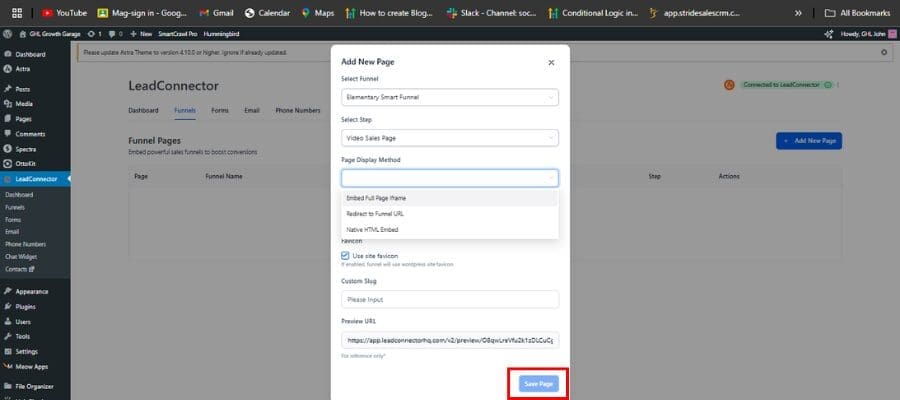Open Forms submenu item in sidebar
This screenshot has width=900, height=400.
point(13,220)
